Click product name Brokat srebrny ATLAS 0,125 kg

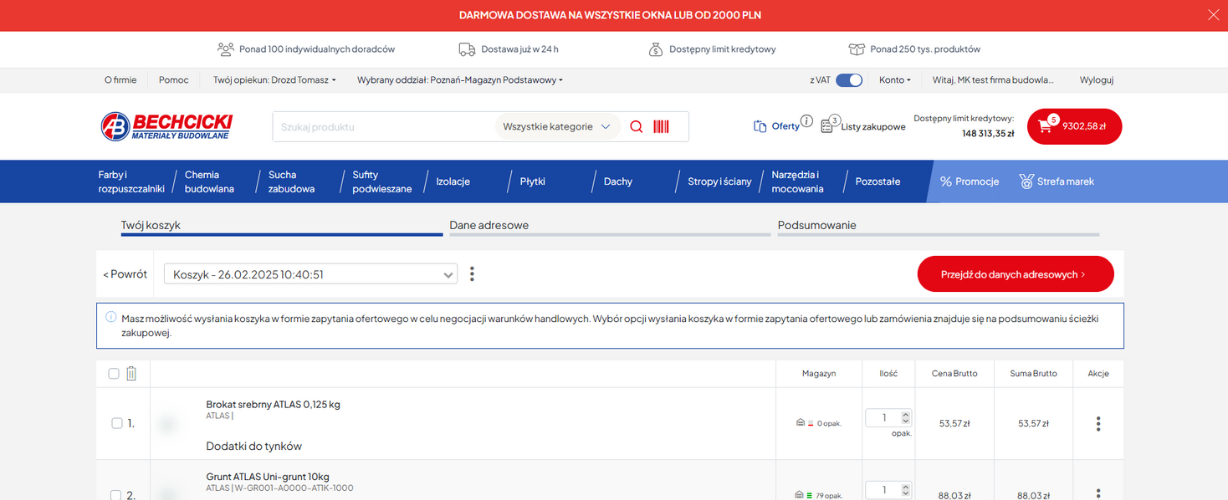point(273,404)
